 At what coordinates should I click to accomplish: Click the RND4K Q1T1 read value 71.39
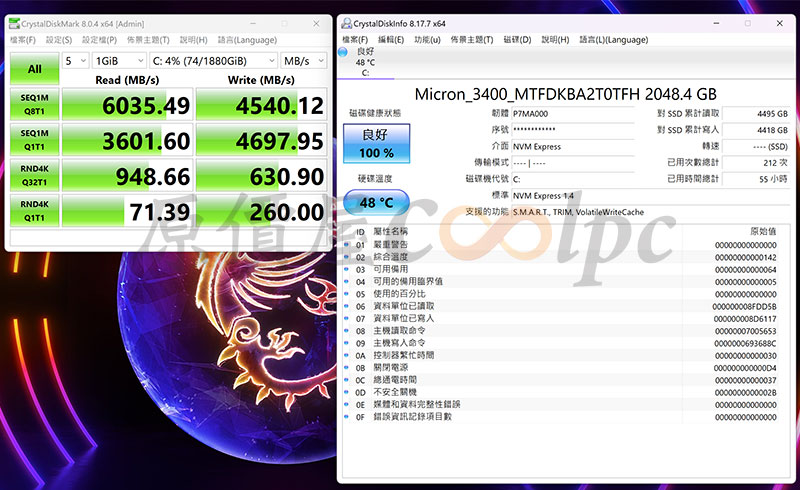[128, 211]
